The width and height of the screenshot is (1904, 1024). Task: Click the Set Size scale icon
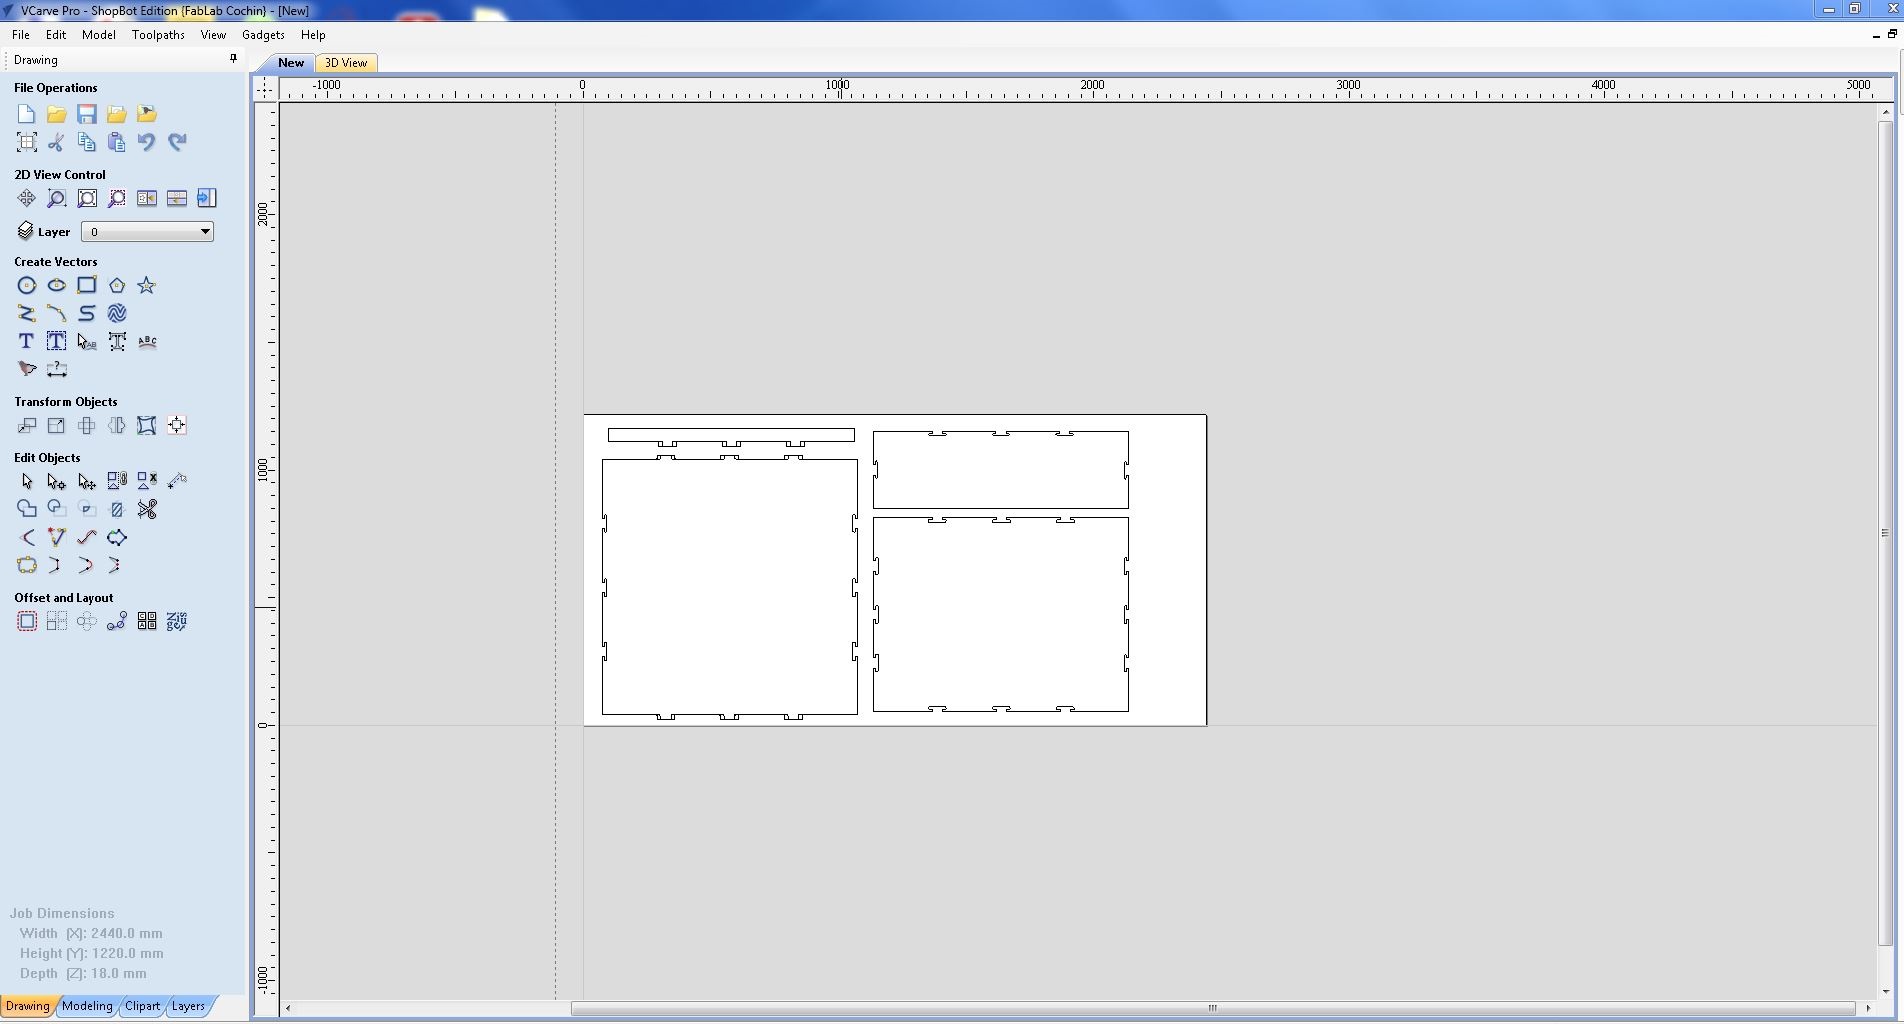[x=56, y=426]
